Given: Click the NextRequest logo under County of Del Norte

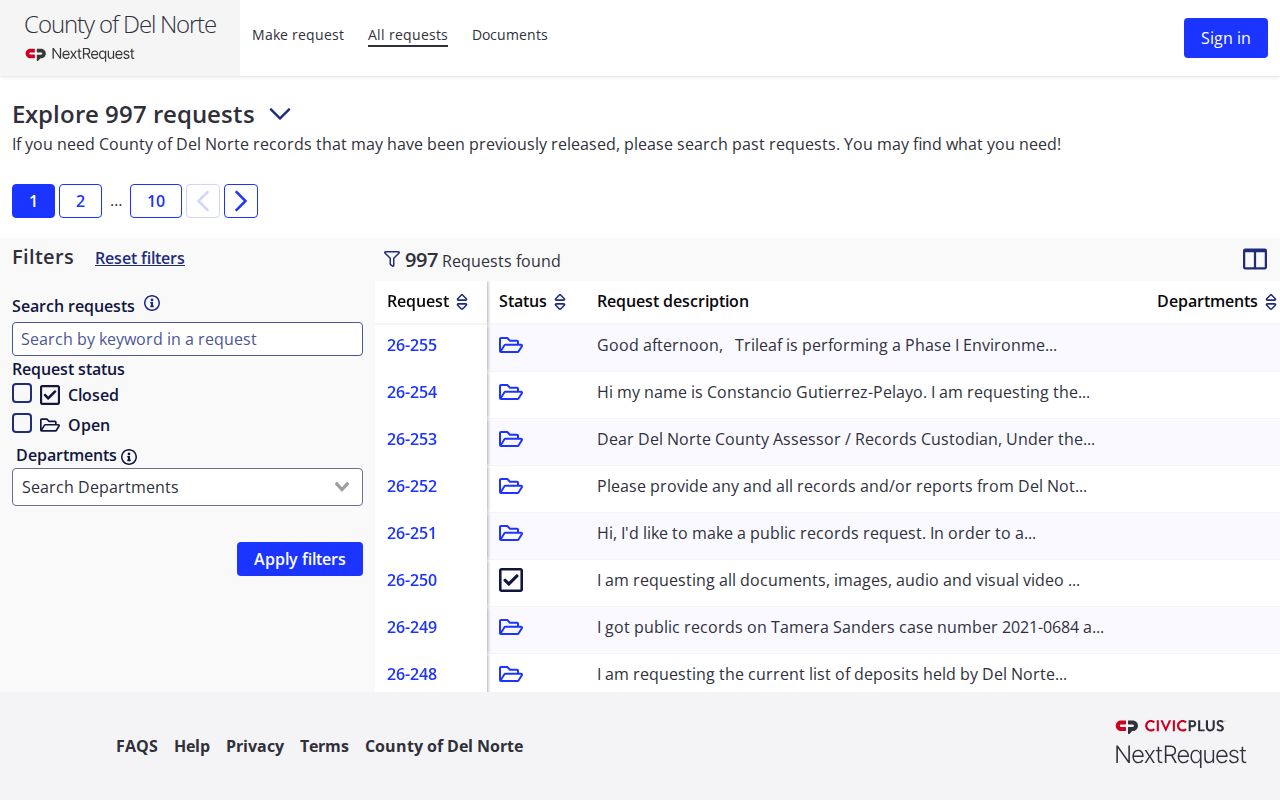Looking at the screenshot, I should coord(80,54).
